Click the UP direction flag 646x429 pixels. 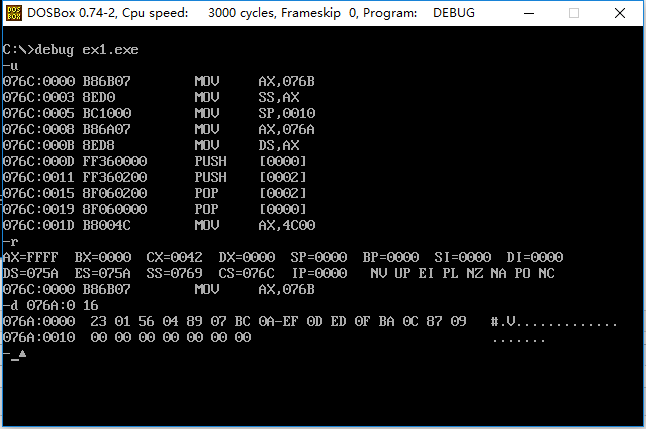[403, 274]
